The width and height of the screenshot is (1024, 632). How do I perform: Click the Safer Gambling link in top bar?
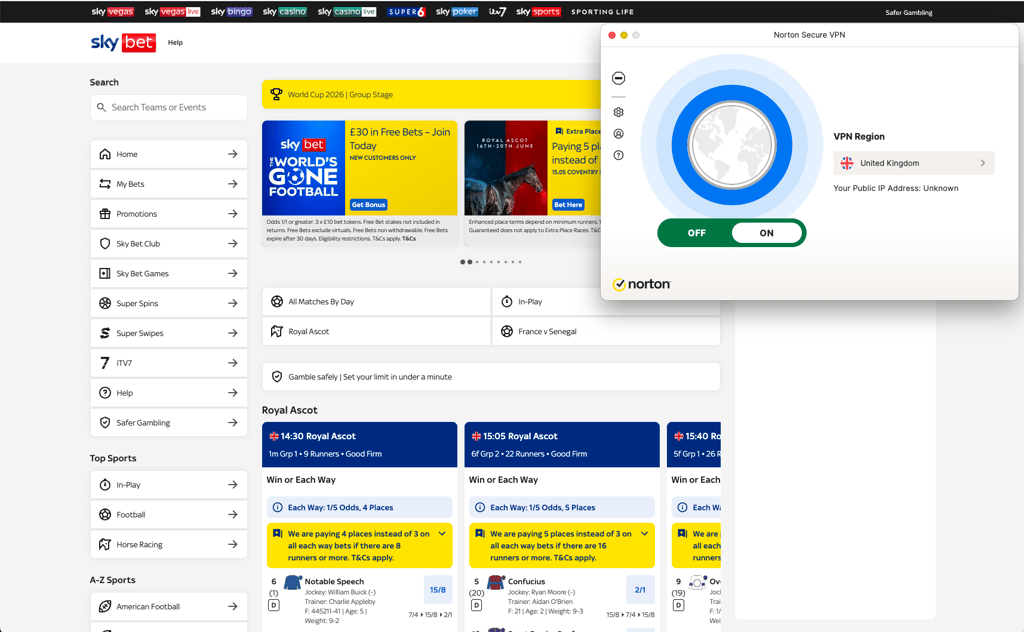coord(908,12)
